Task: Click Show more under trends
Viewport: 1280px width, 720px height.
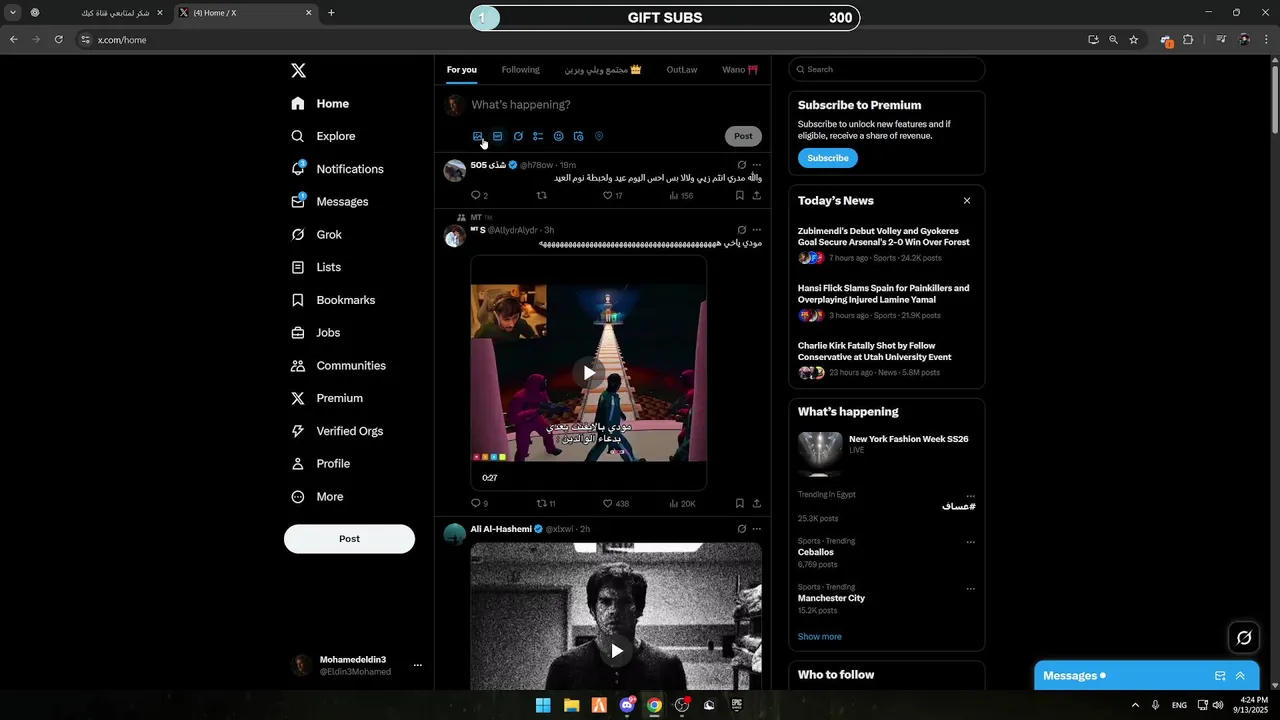Action: click(x=819, y=637)
